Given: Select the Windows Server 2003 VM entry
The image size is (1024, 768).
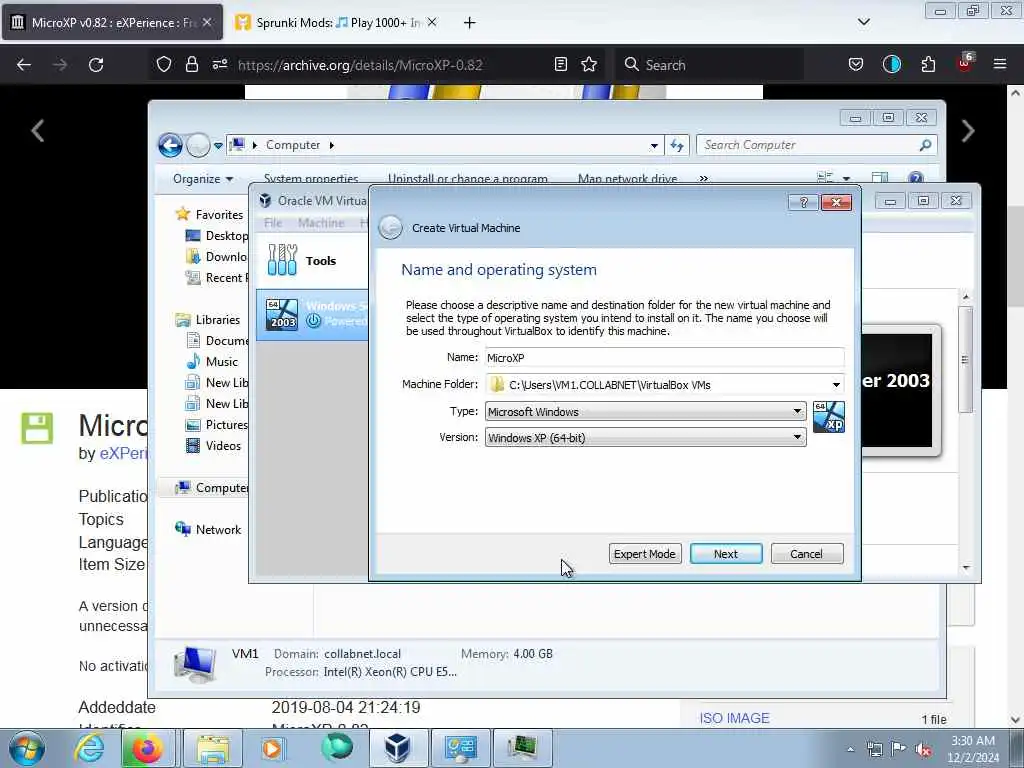Looking at the screenshot, I should (x=312, y=314).
